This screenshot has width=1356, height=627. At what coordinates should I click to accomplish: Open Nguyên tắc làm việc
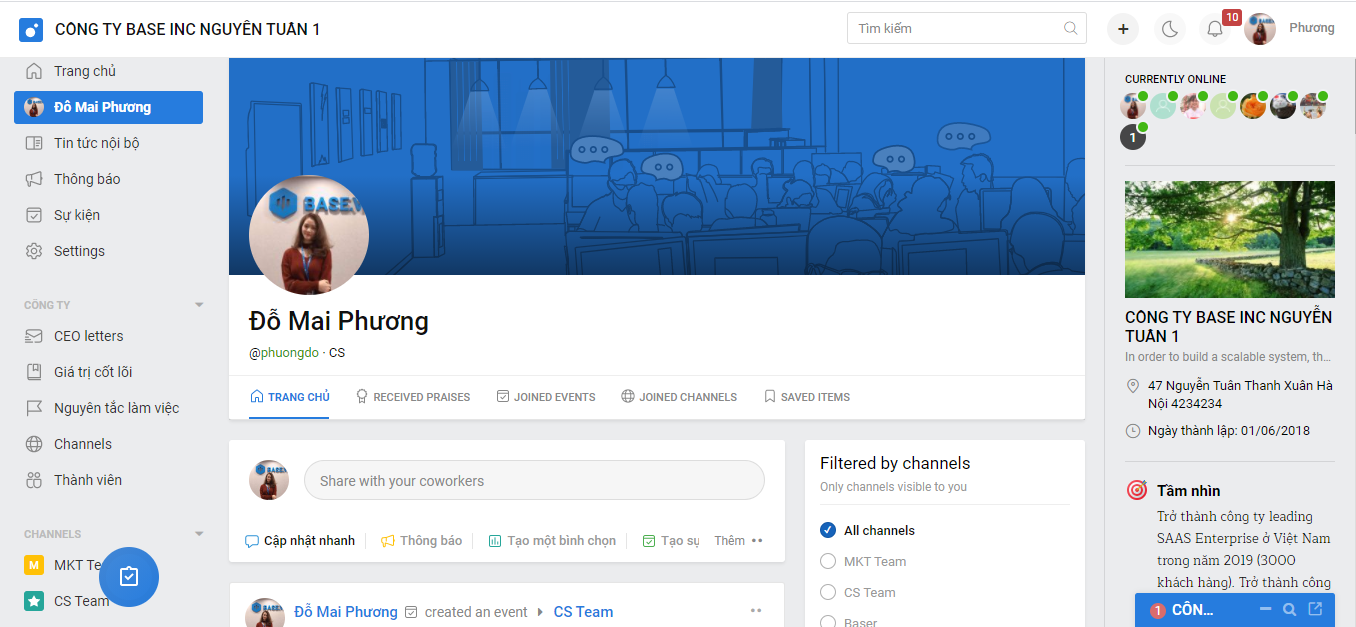117,408
